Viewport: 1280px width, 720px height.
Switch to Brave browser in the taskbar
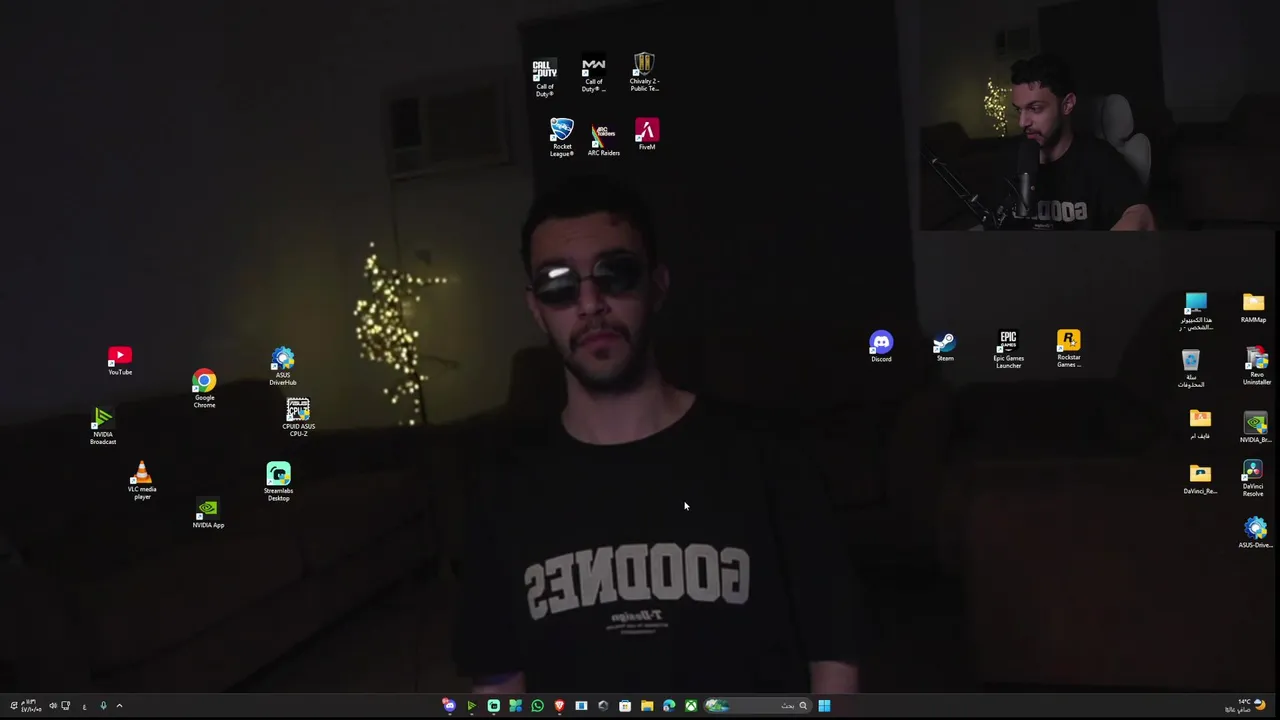[559, 706]
